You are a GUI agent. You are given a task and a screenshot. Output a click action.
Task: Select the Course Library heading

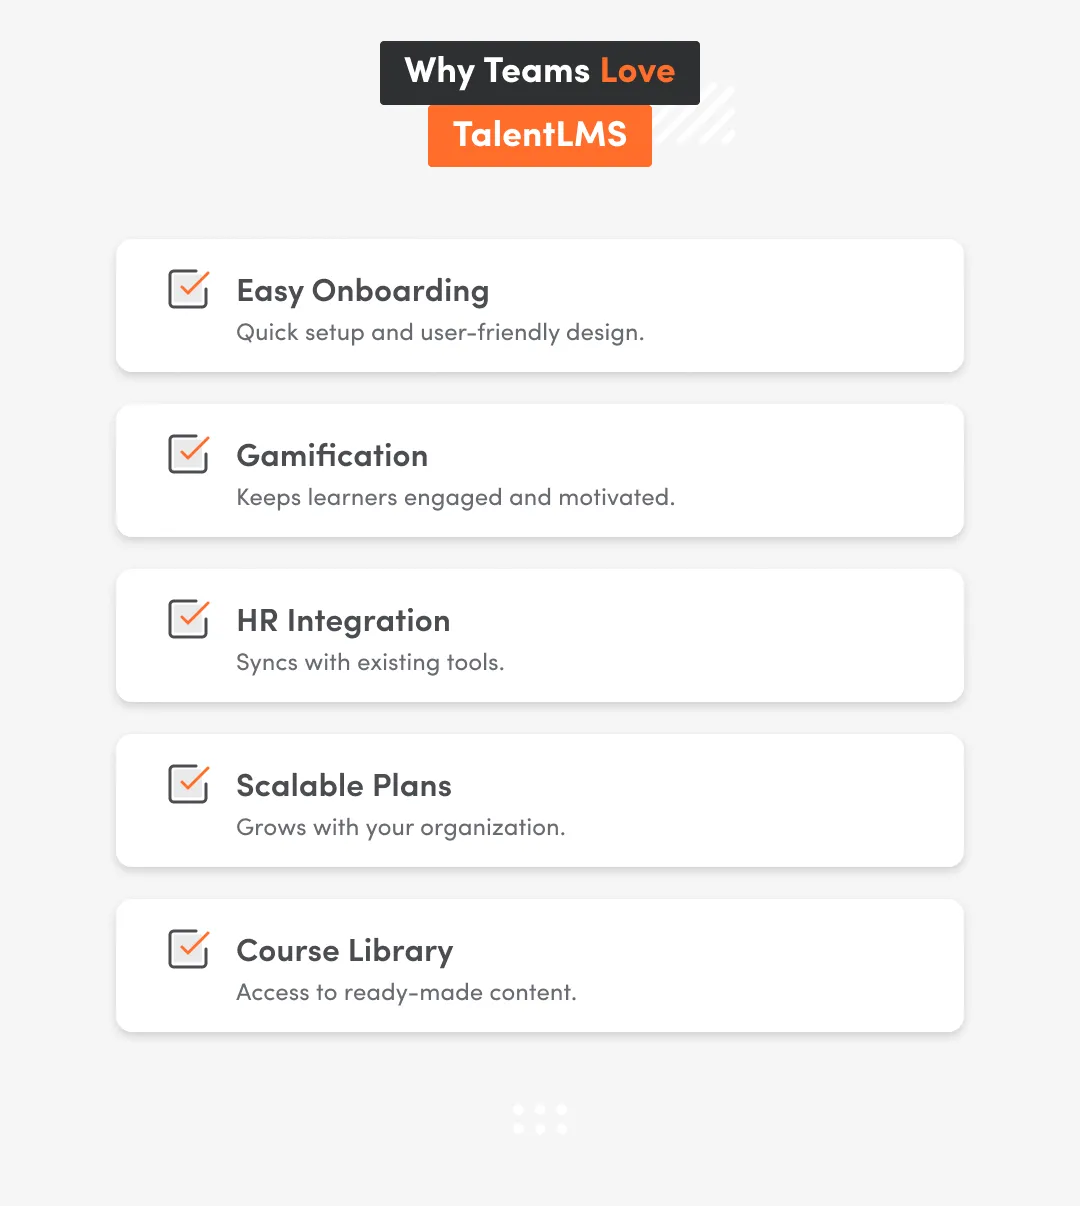tap(344, 951)
